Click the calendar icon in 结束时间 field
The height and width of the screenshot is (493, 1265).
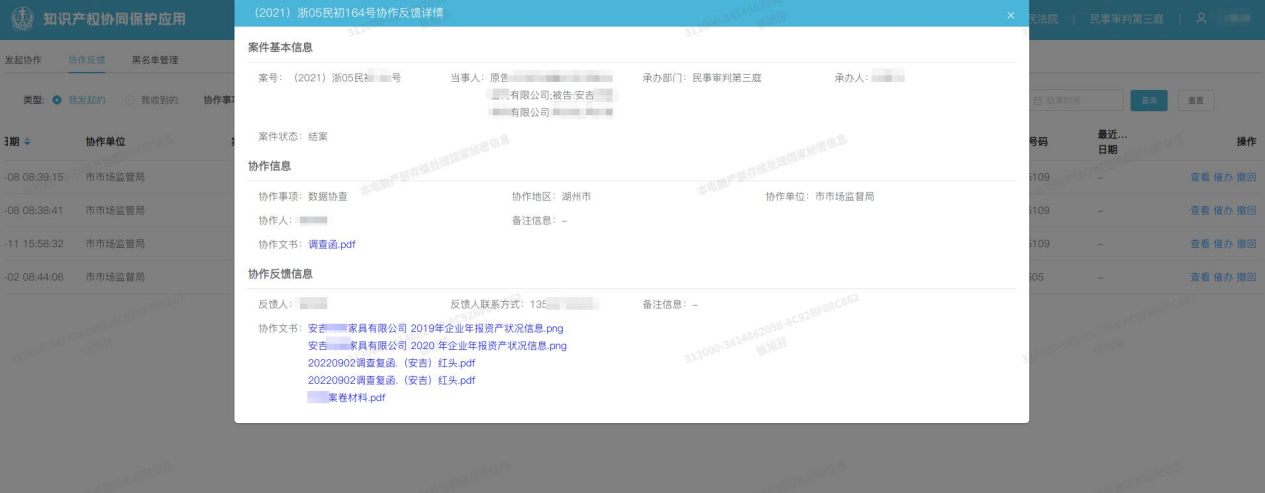pyautogui.click(x=1037, y=100)
